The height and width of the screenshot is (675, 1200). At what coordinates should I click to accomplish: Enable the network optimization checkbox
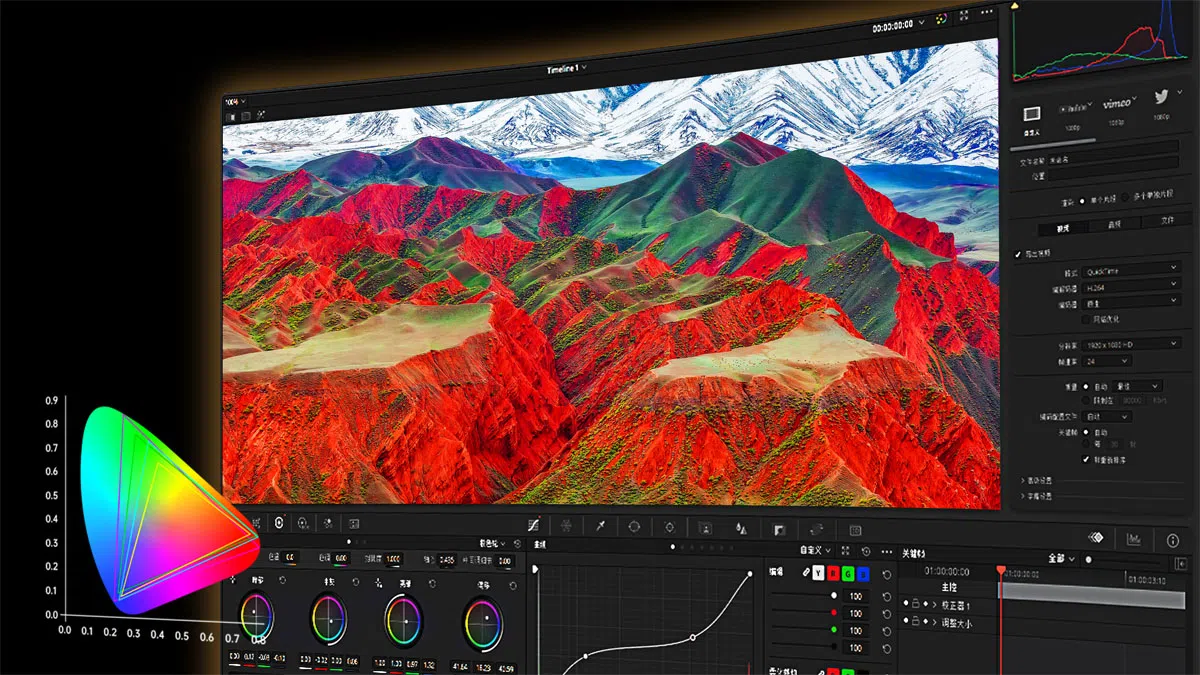[1086, 320]
